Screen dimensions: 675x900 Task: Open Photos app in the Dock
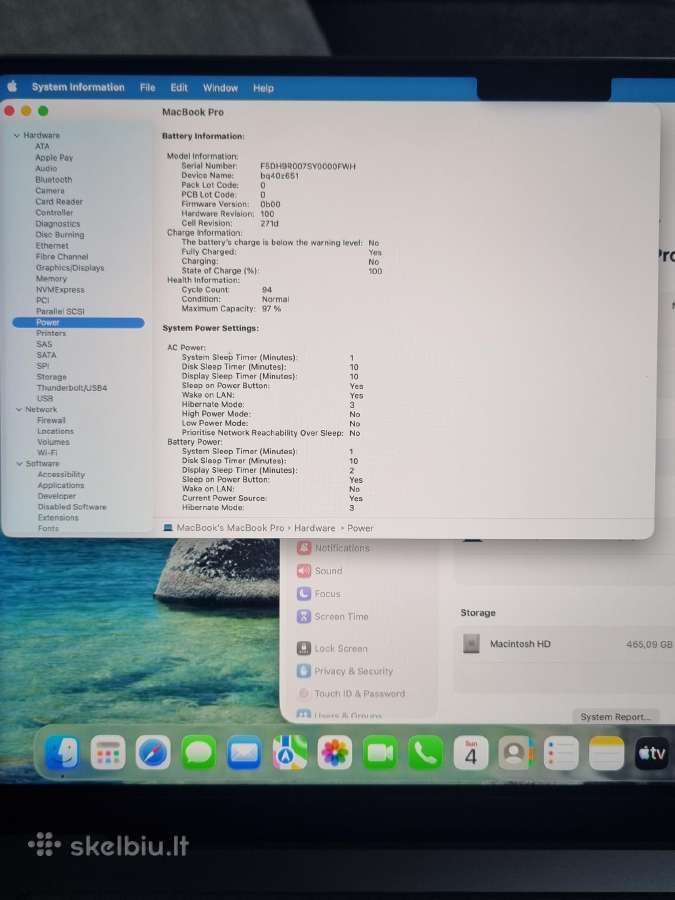[x=335, y=752]
